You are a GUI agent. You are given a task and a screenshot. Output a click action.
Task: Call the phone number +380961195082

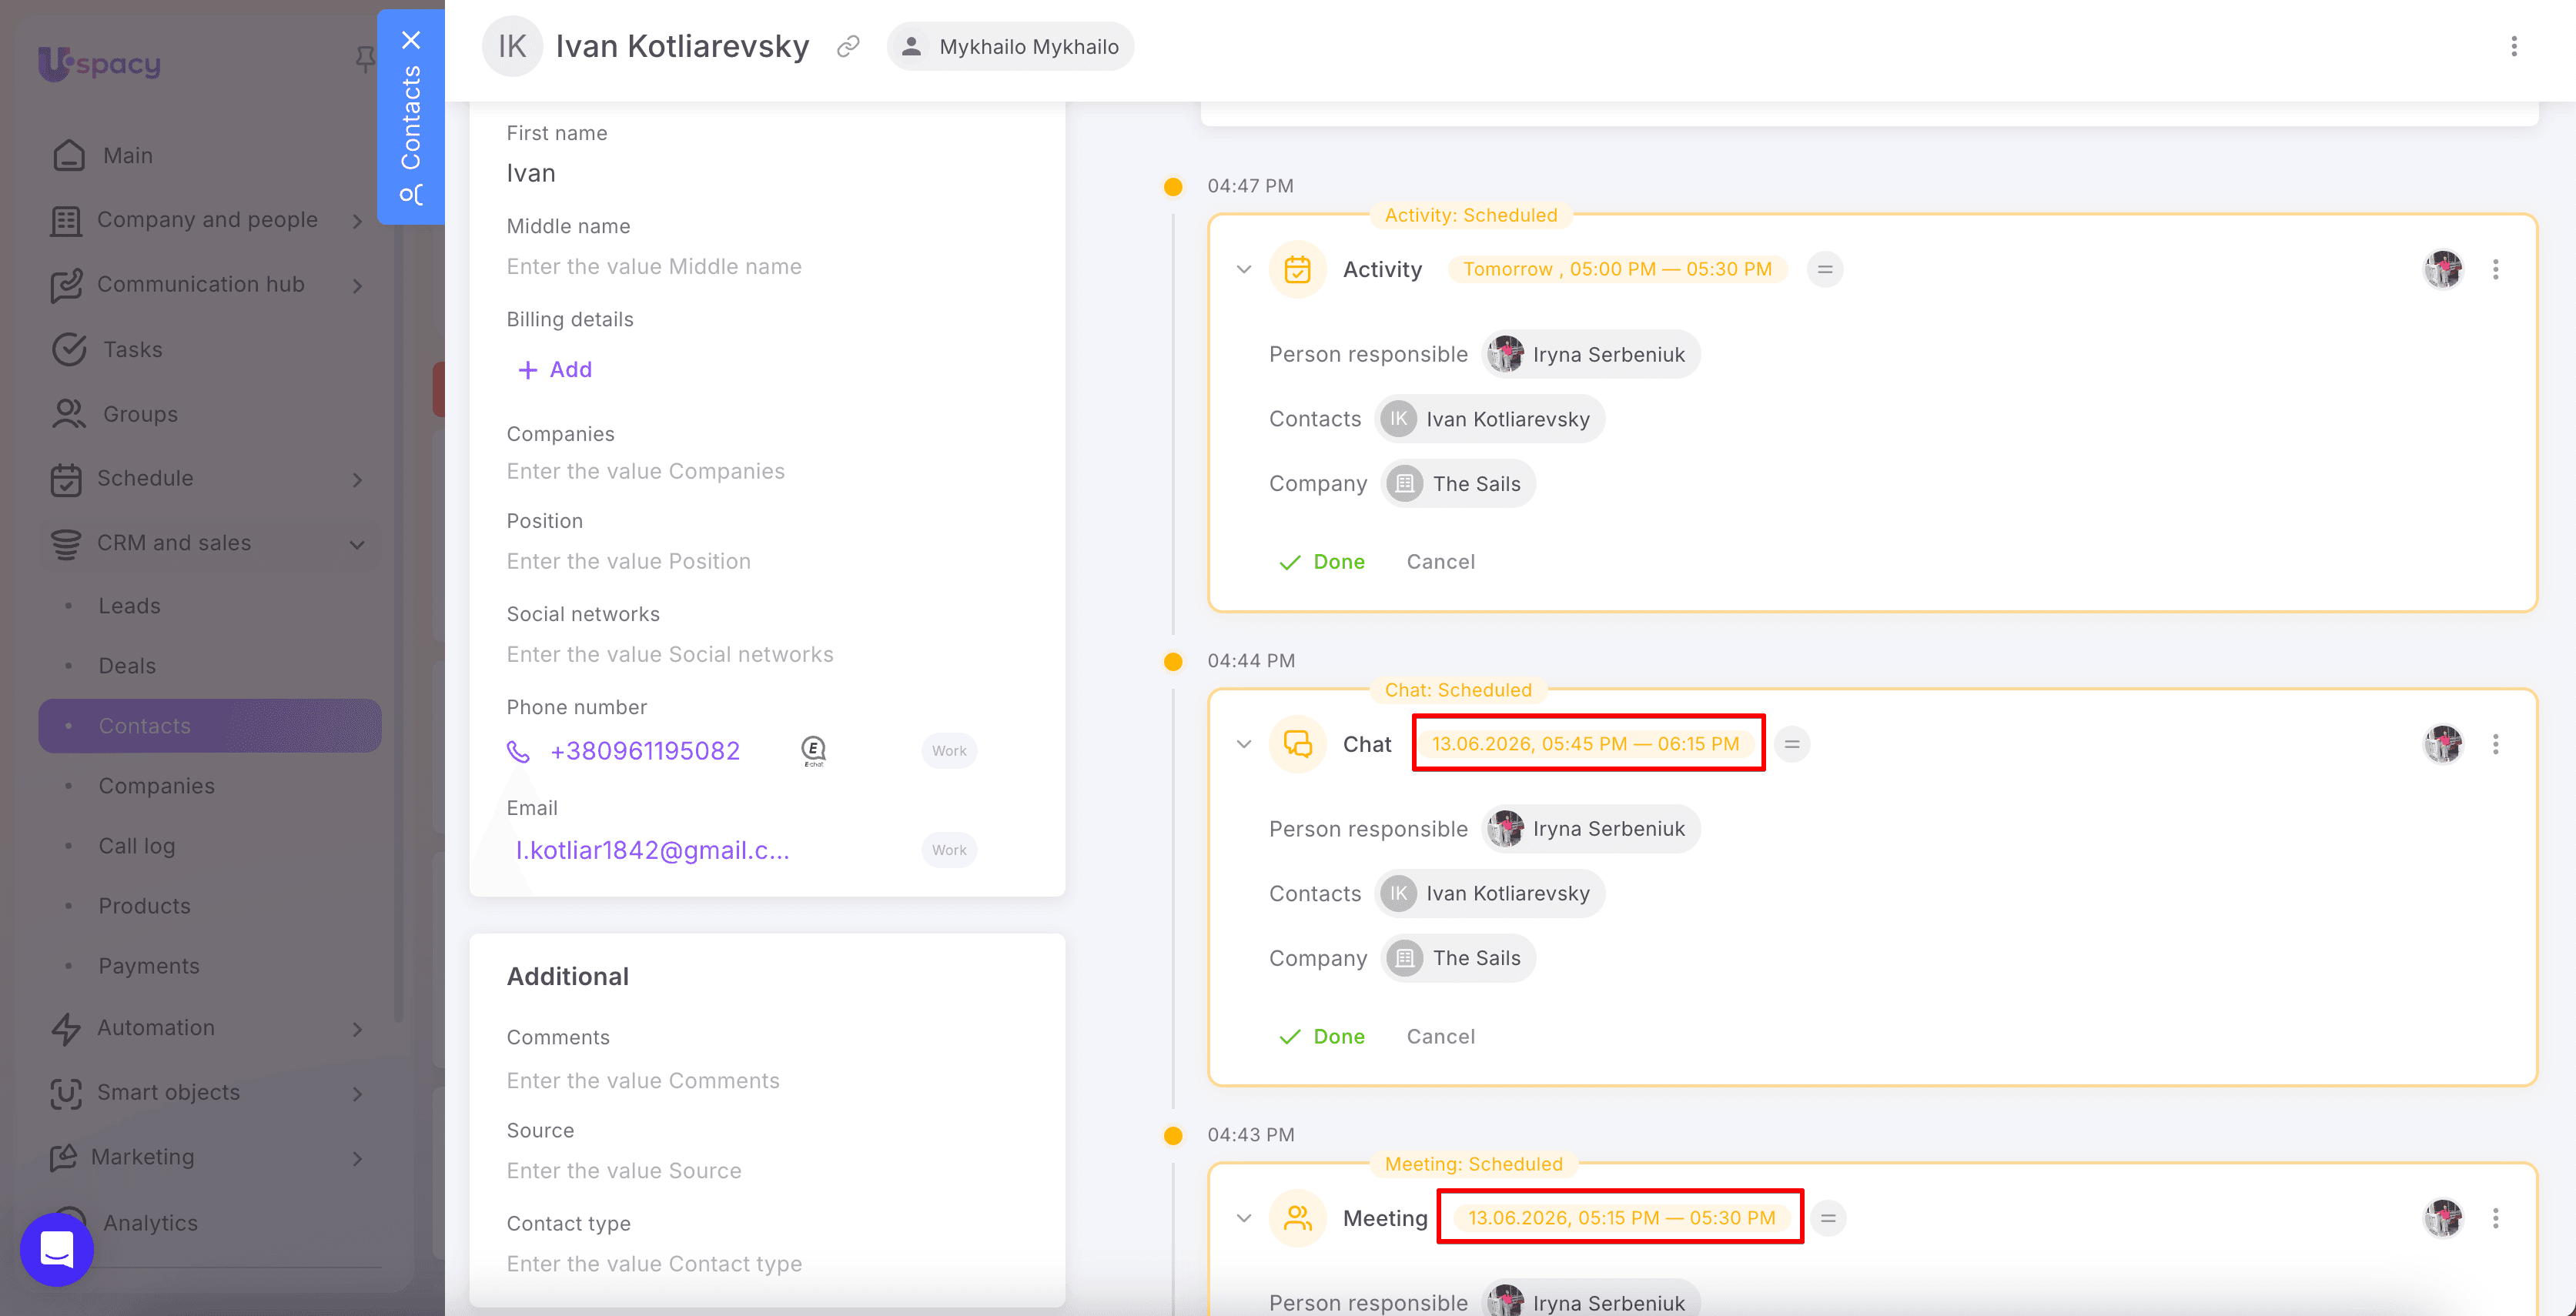pos(645,751)
